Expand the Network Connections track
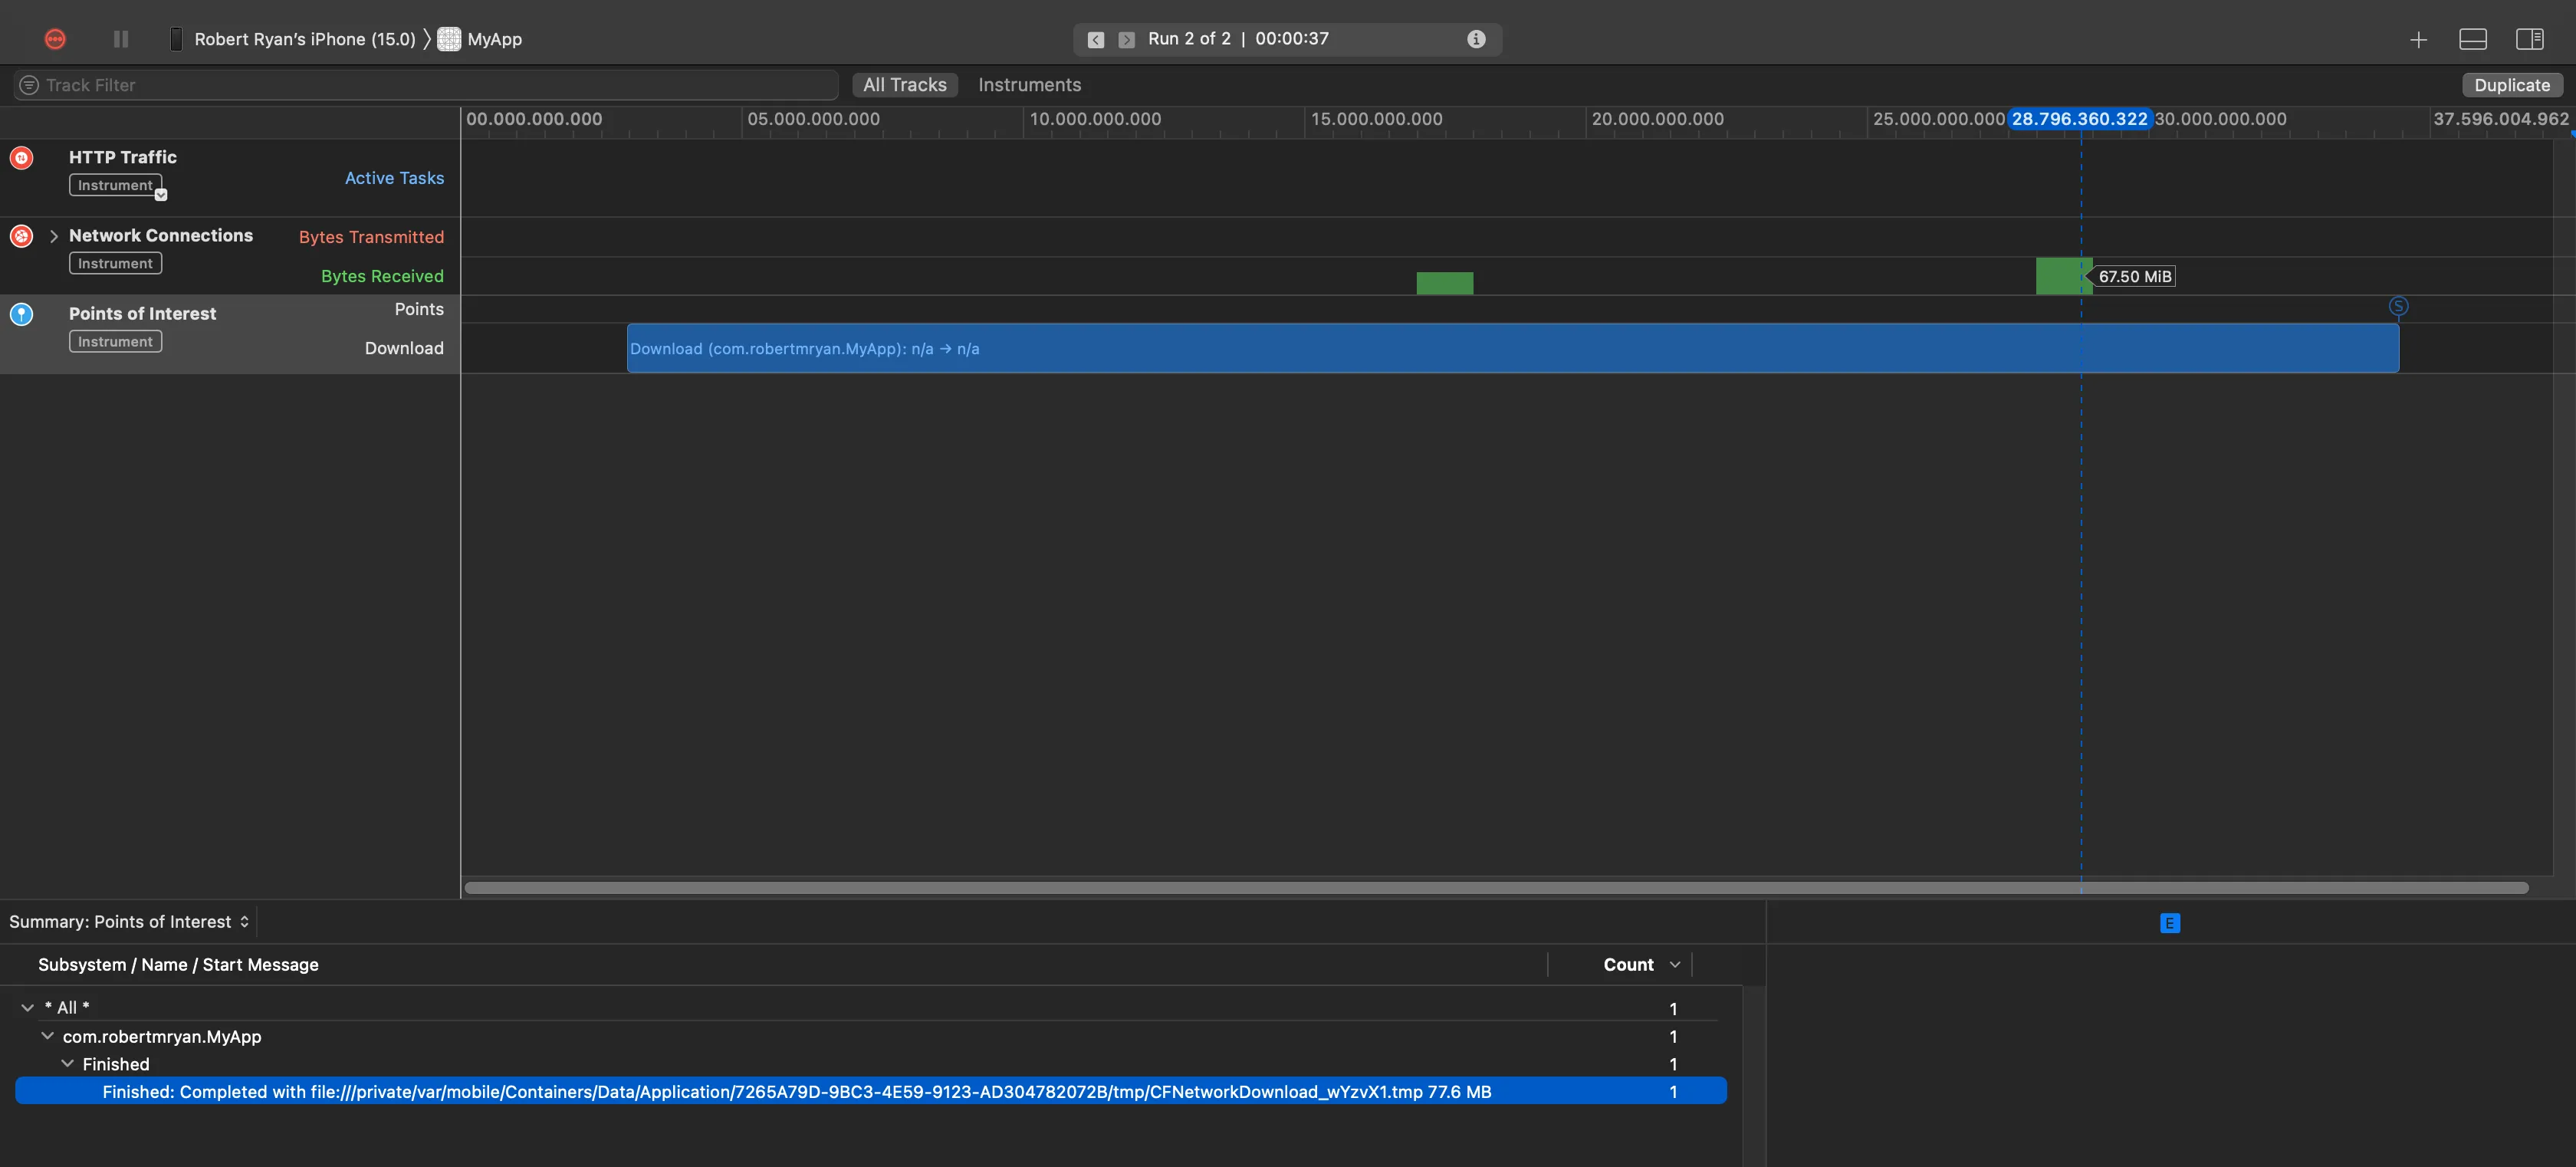 pos(54,236)
